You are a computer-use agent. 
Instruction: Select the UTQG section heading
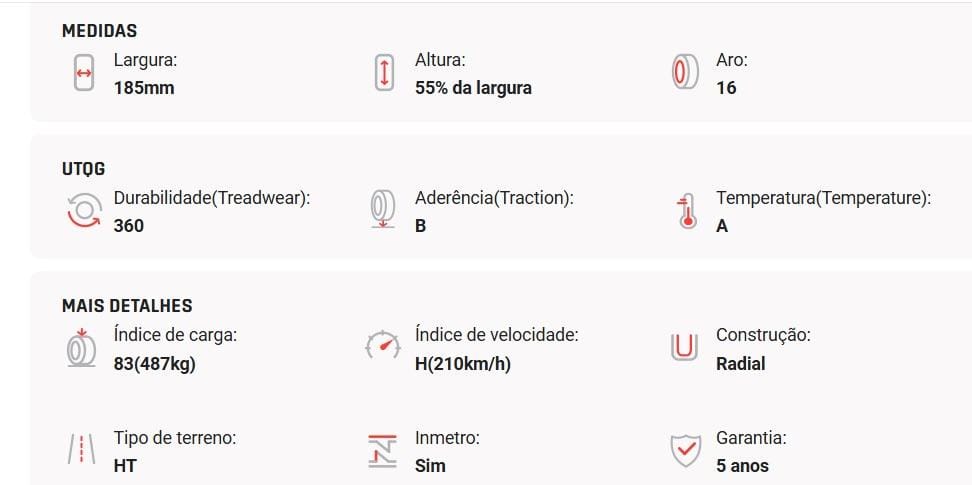point(84,169)
